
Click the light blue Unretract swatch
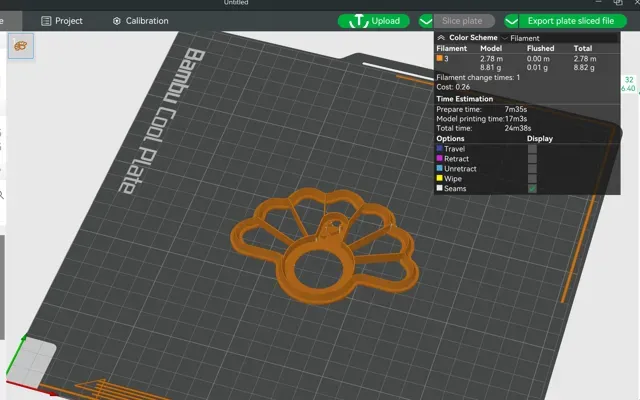(440, 168)
